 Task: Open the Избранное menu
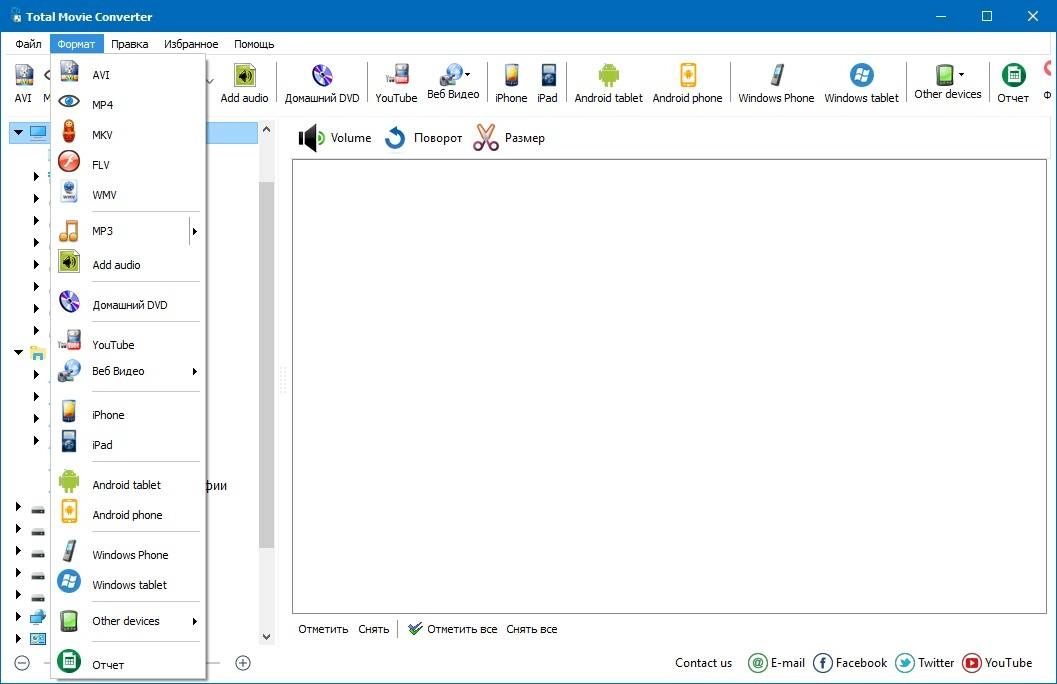pyautogui.click(x=191, y=44)
